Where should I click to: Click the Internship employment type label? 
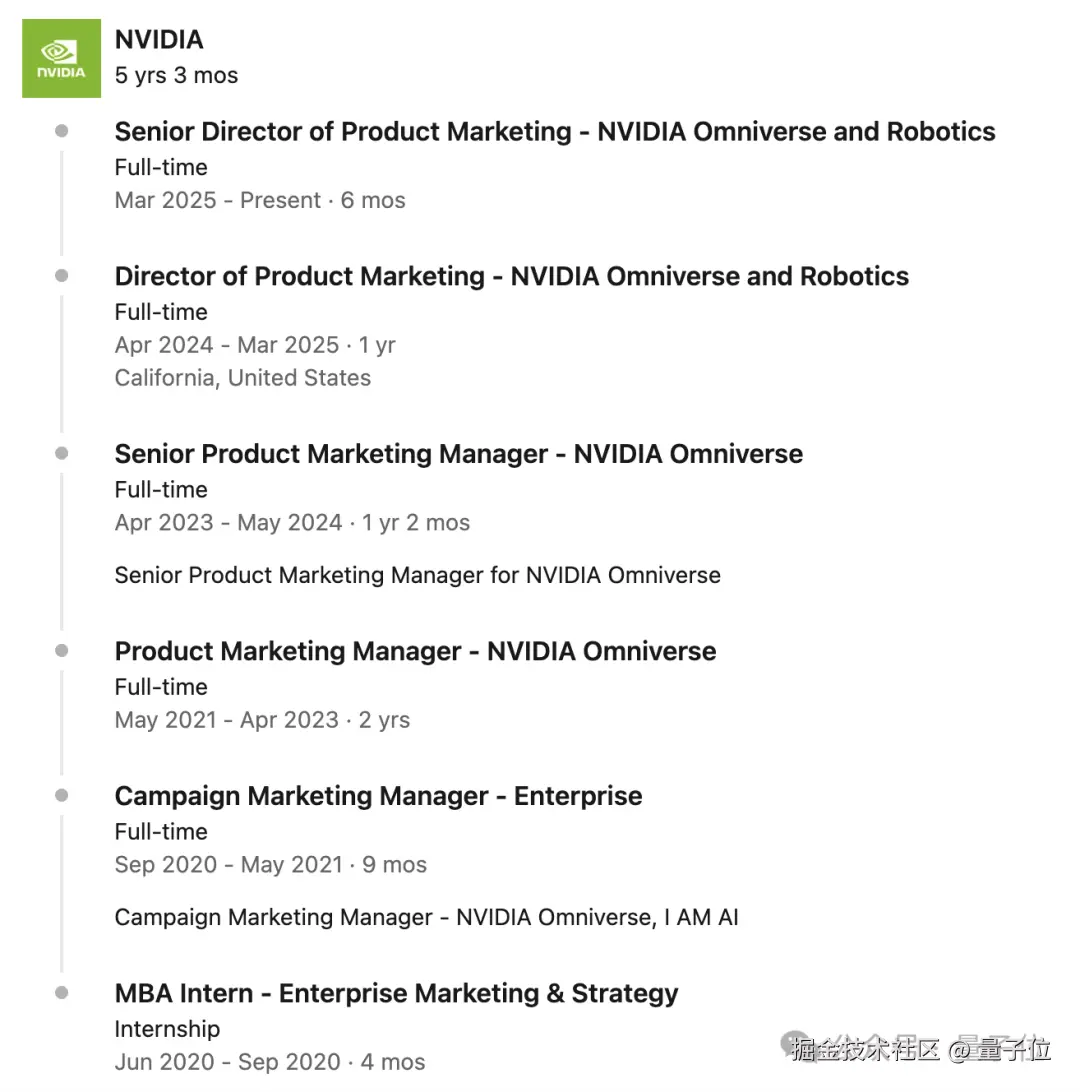[167, 1029]
